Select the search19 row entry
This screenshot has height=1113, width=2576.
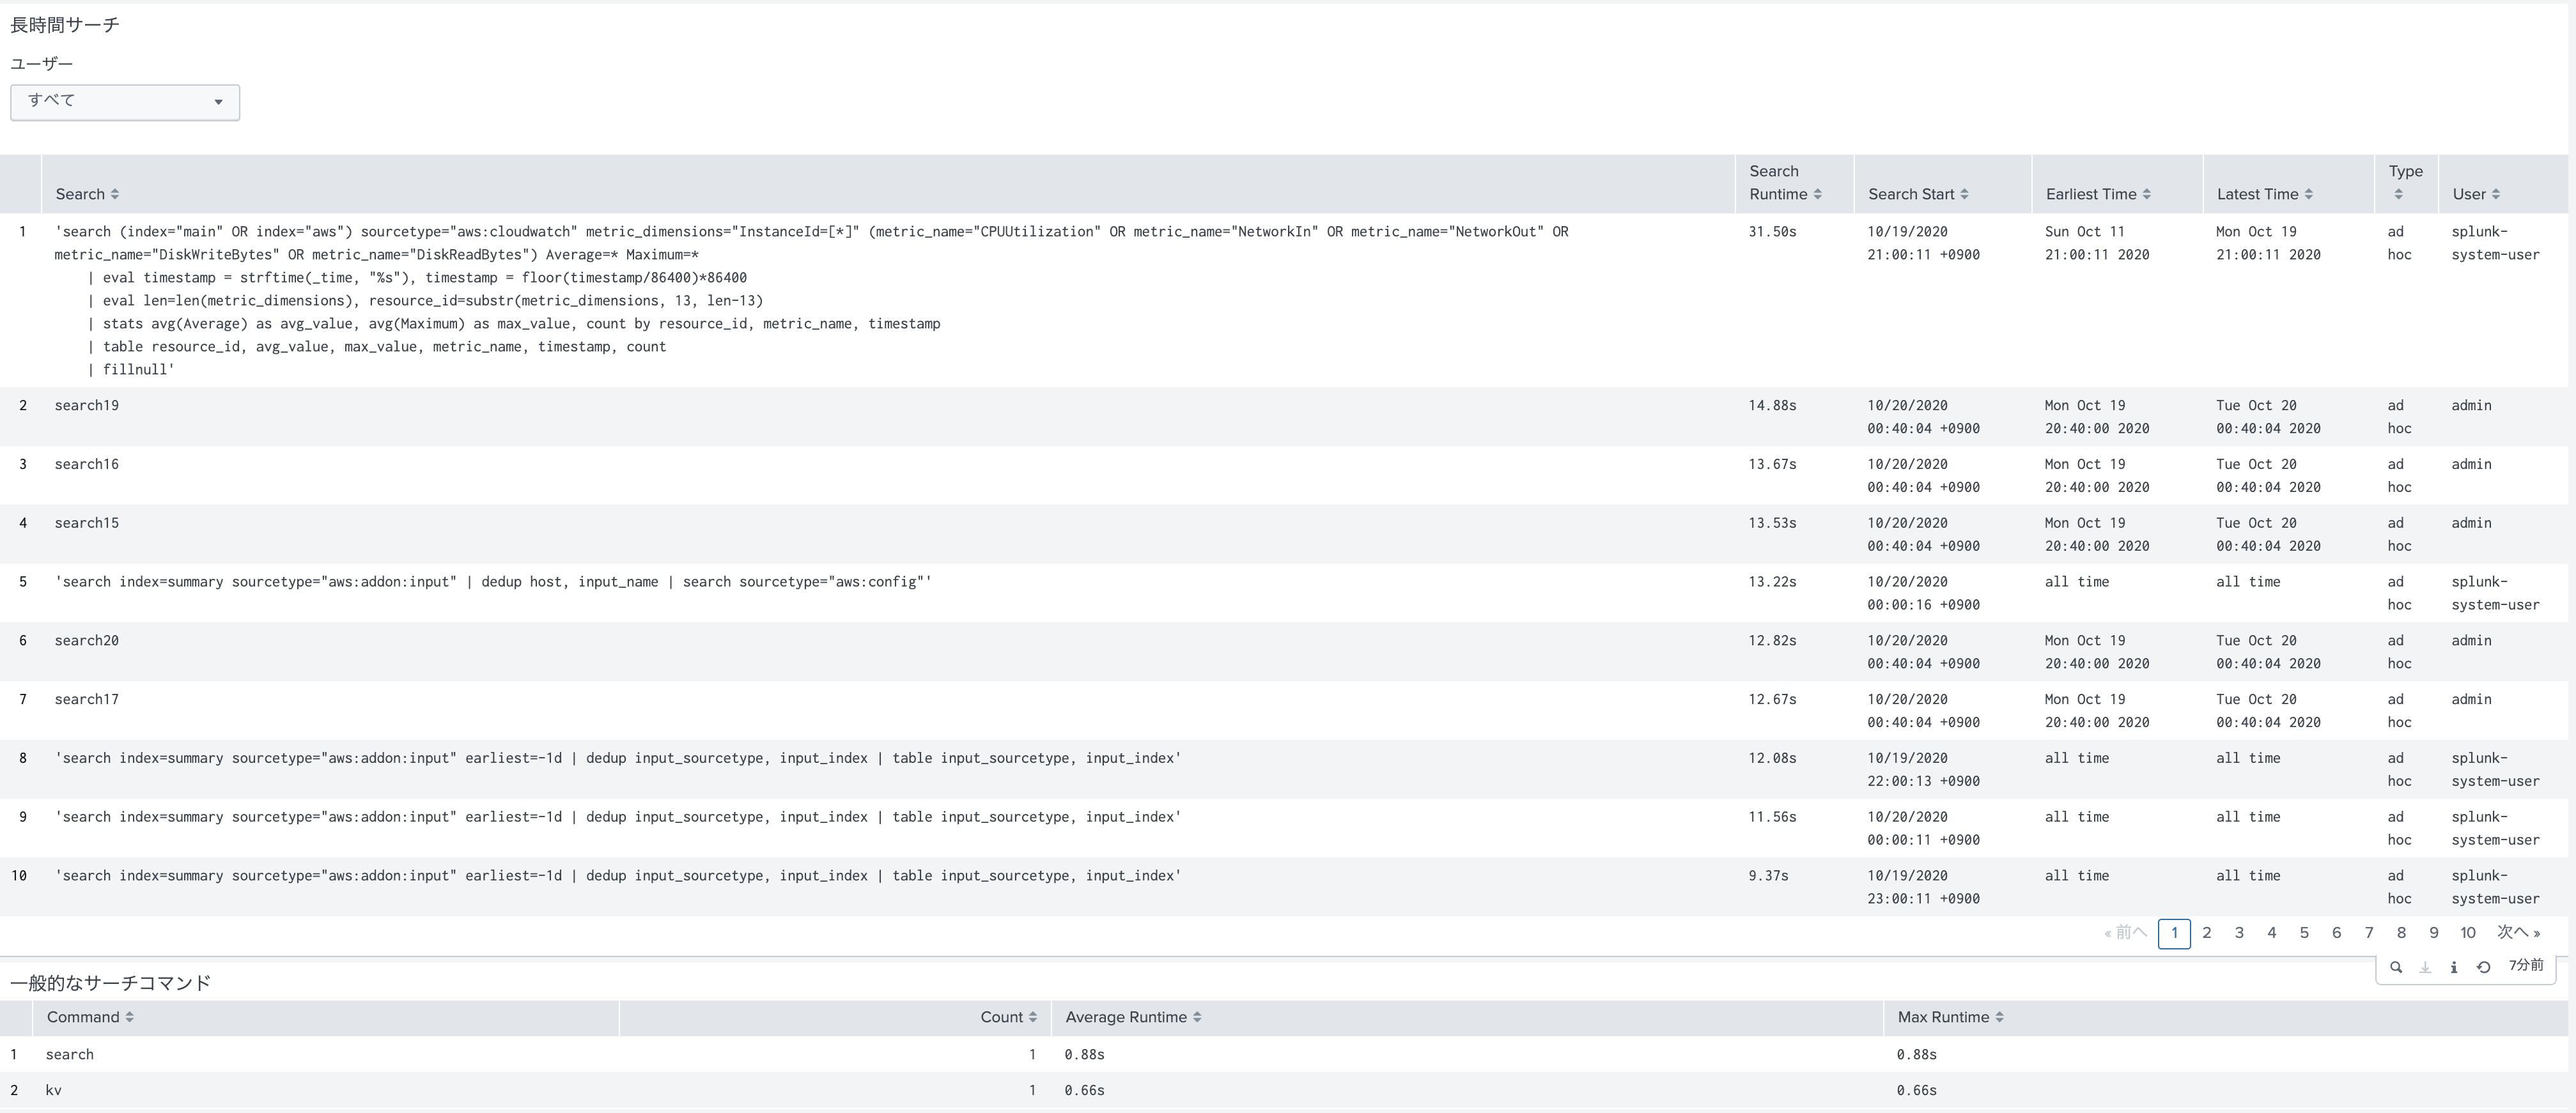click(87, 405)
